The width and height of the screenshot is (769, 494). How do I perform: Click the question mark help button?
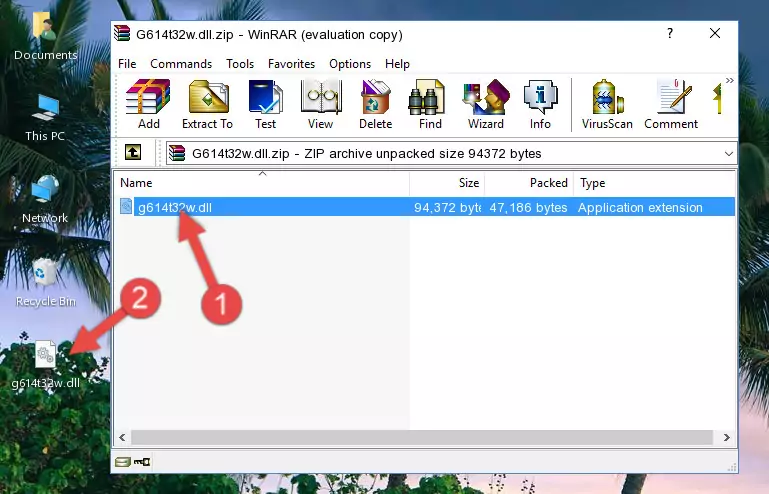point(670,33)
